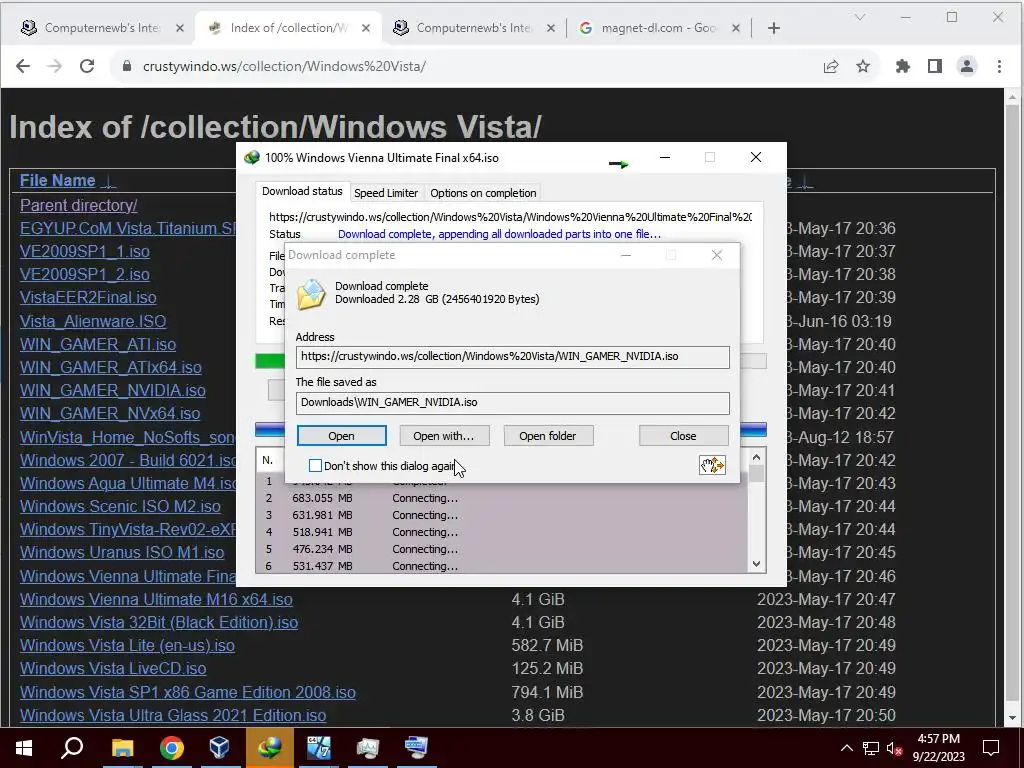Click connections list scroll up arrow

click(x=756, y=457)
